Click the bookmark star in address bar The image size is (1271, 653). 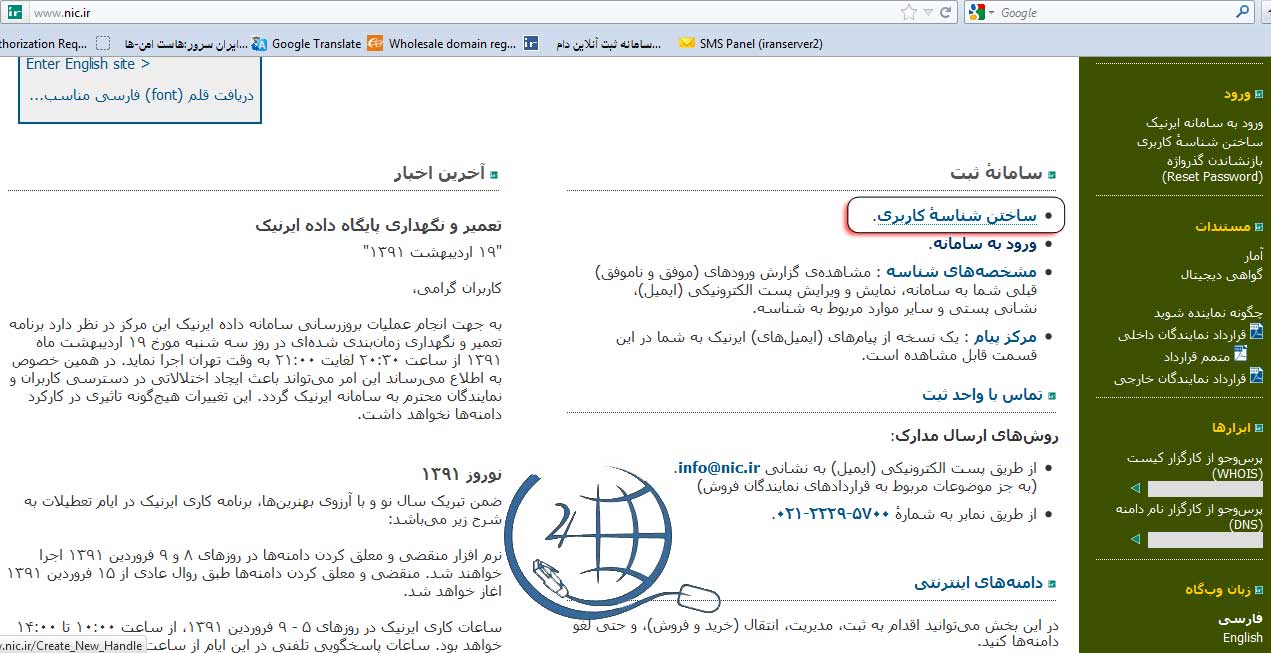(908, 13)
